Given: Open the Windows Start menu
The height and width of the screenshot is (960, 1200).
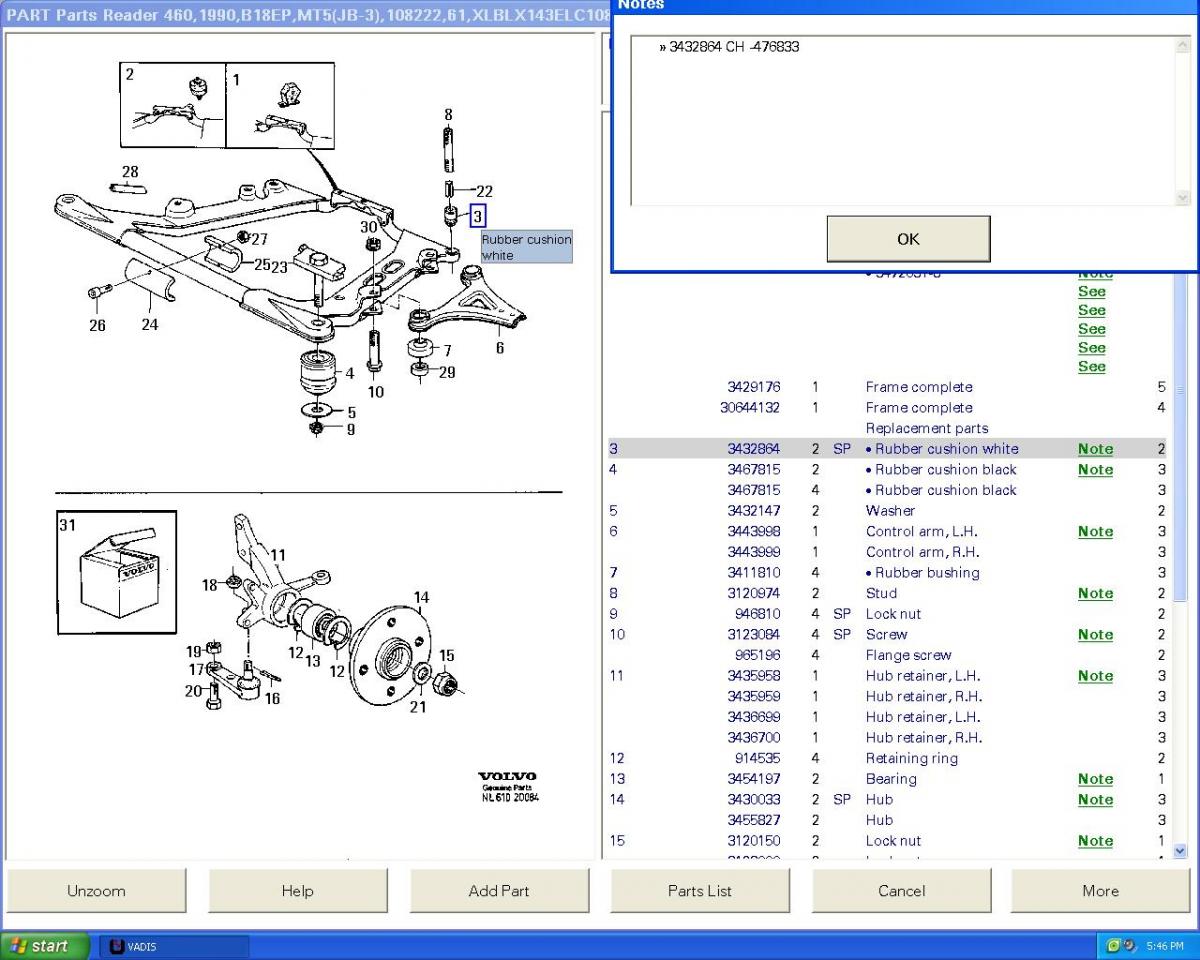Looking at the screenshot, I should (40, 946).
